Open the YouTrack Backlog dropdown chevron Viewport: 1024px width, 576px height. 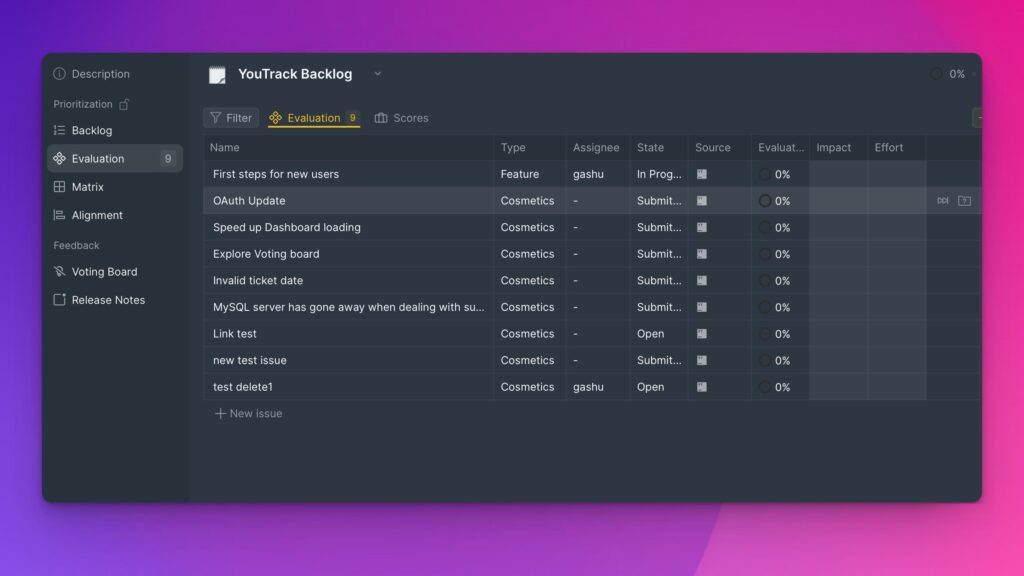coord(377,74)
